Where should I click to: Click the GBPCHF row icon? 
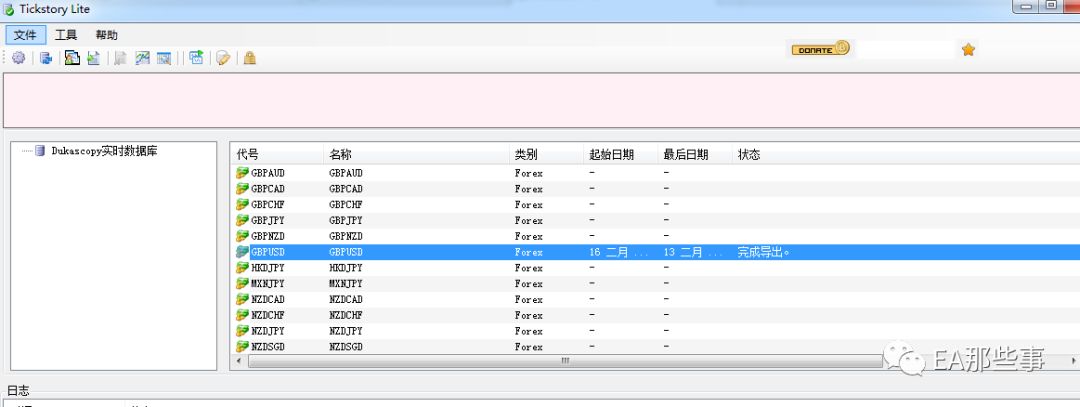tap(242, 205)
